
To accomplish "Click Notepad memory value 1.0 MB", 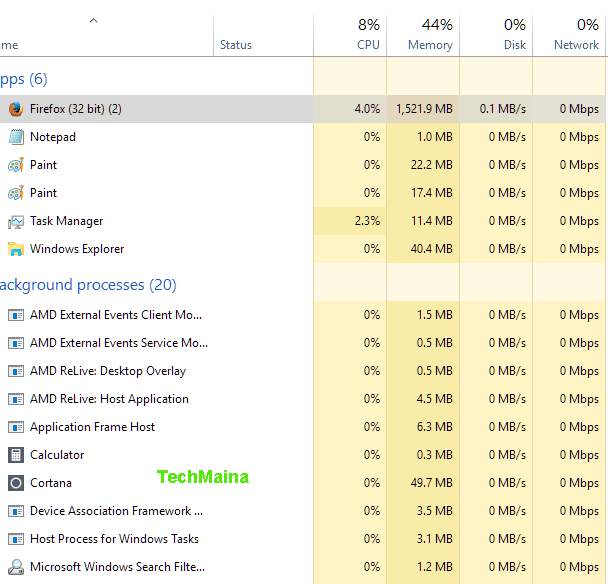I will pyautogui.click(x=435, y=137).
